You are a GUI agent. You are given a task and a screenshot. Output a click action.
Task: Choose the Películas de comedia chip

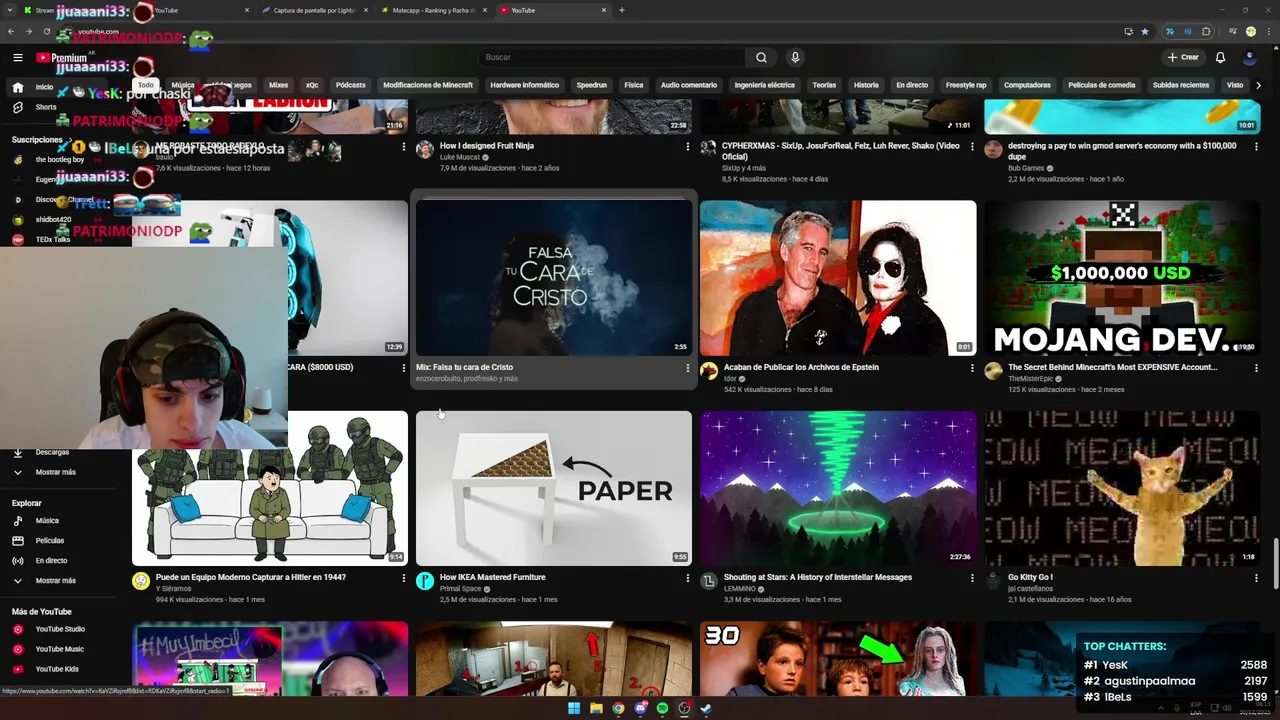(1102, 85)
